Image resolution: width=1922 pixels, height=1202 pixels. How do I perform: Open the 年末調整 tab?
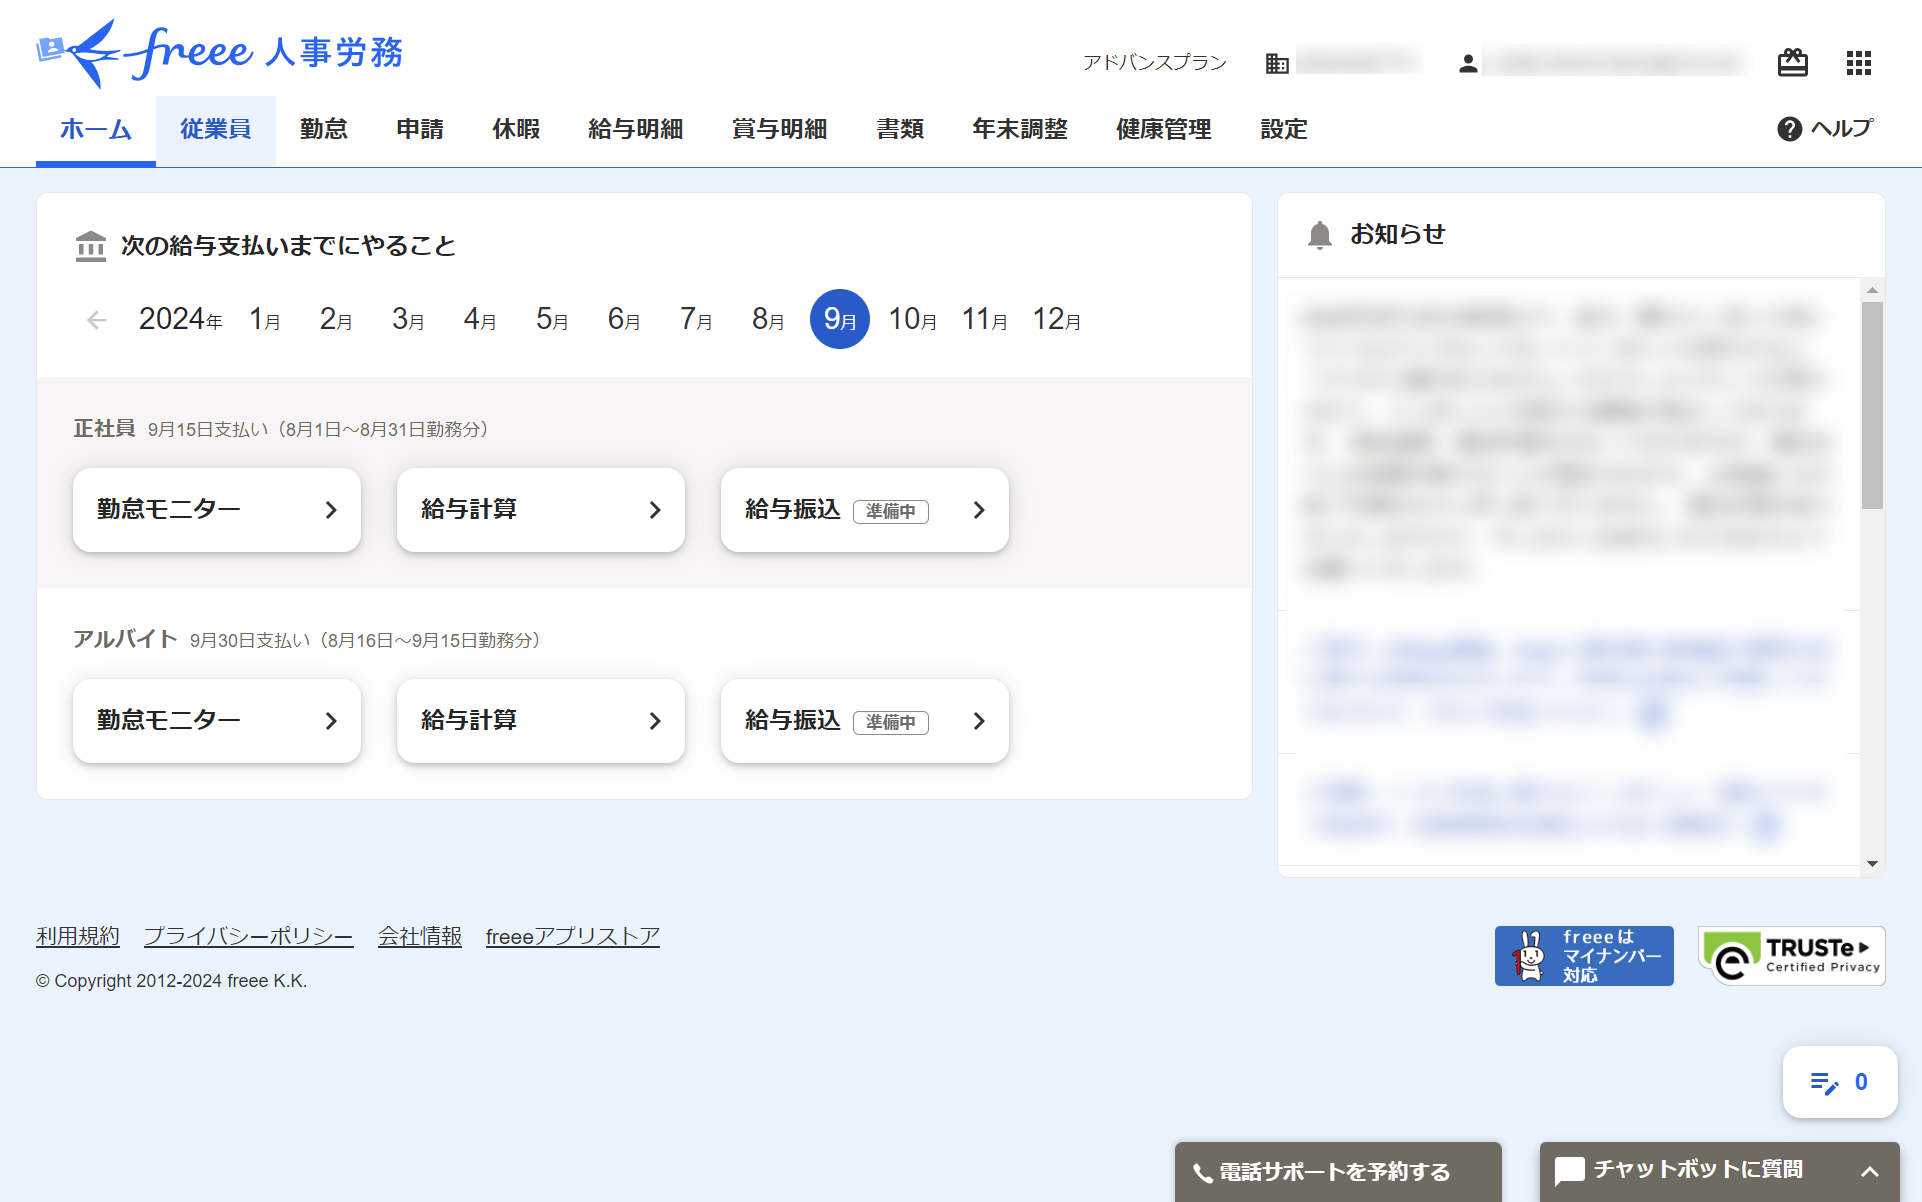pos(1019,130)
